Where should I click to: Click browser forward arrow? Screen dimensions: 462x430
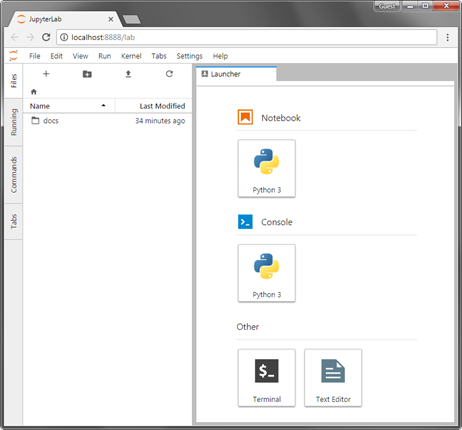pos(30,37)
